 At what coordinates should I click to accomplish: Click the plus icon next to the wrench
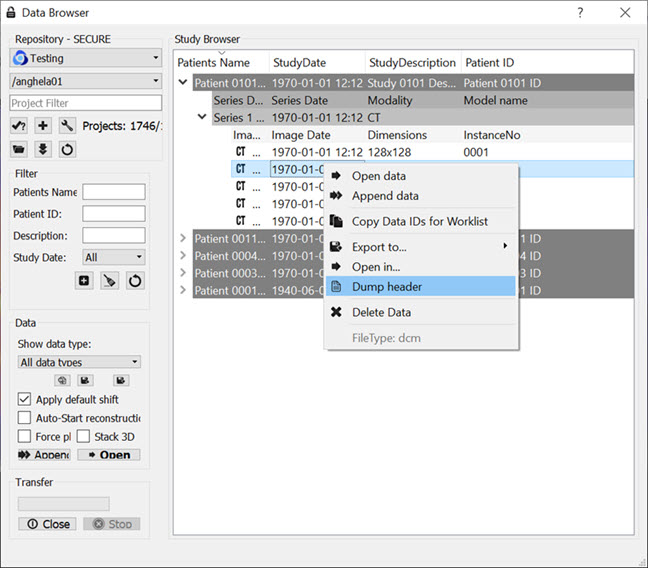point(43,126)
